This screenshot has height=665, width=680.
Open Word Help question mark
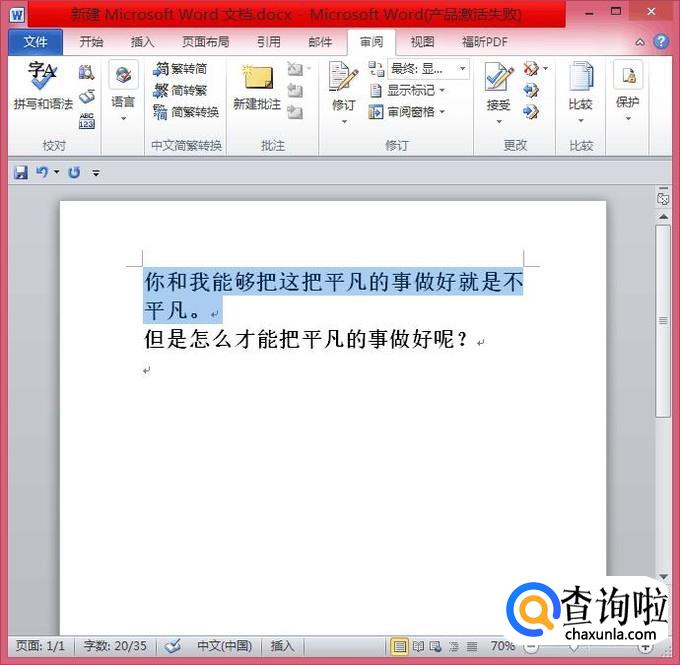point(661,42)
